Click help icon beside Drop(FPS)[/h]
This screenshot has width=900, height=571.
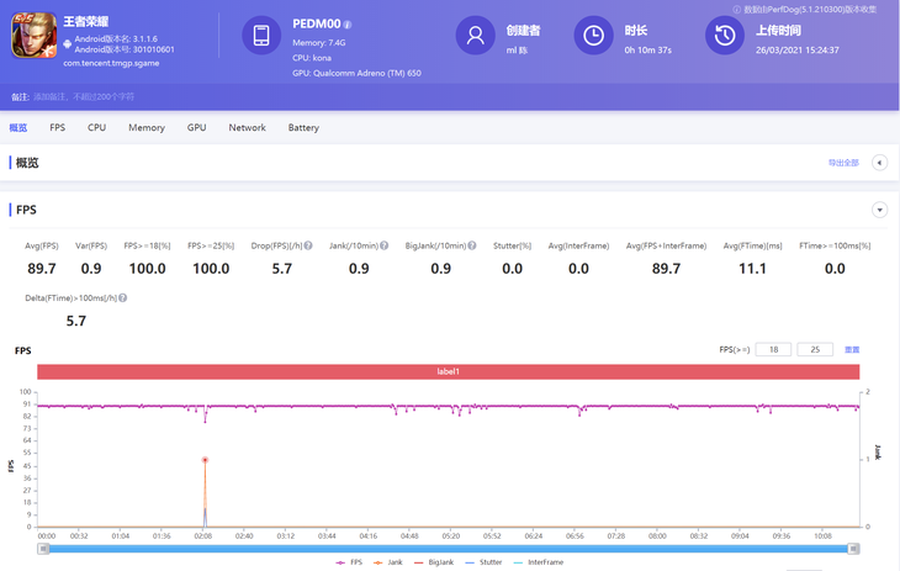click(308, 246)
